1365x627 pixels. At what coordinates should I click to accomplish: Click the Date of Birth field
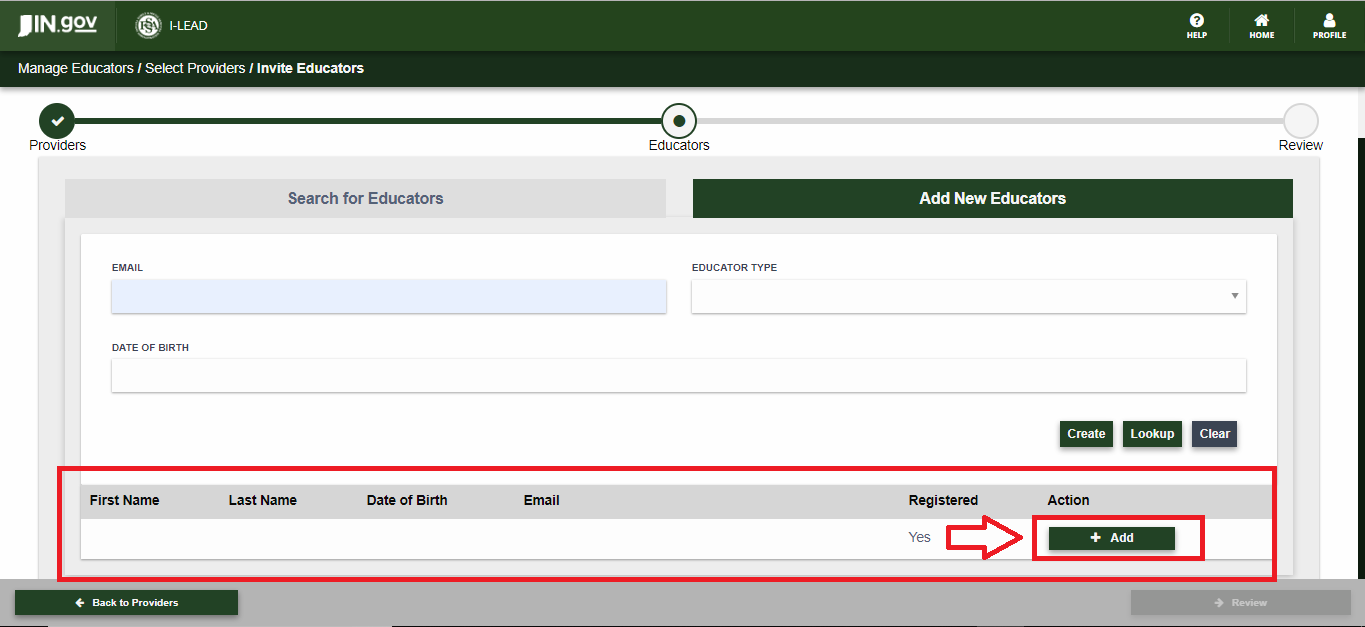[678, 376]
